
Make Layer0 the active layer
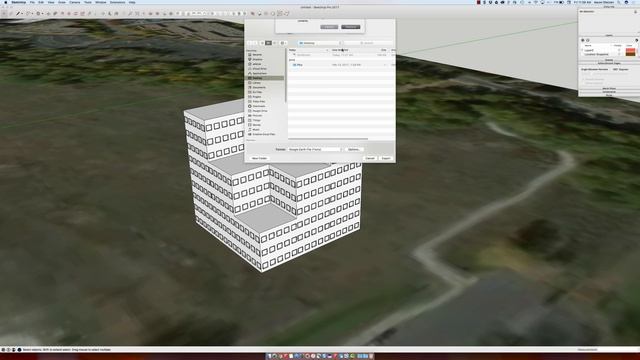coord(582,50)
